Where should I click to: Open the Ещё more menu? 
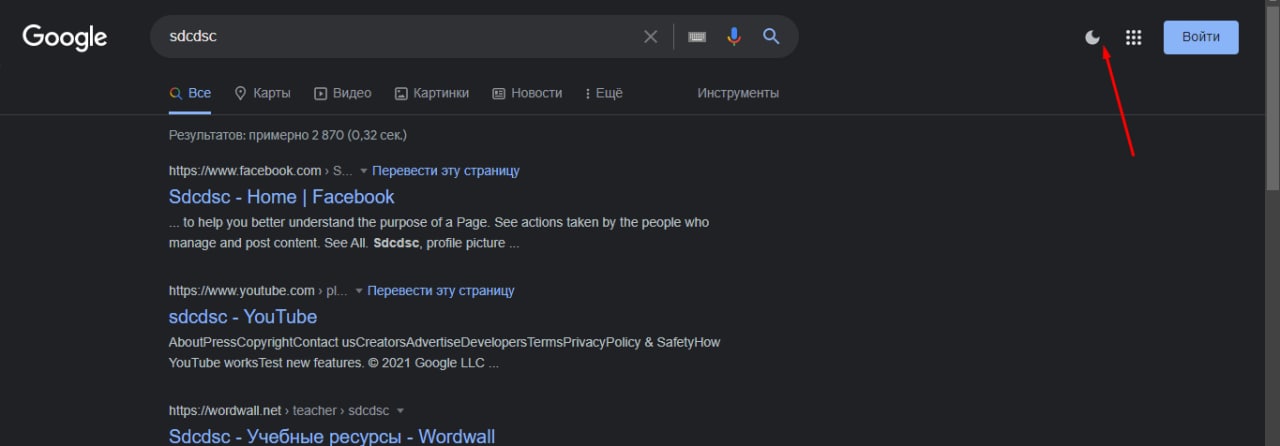point(603,93)
